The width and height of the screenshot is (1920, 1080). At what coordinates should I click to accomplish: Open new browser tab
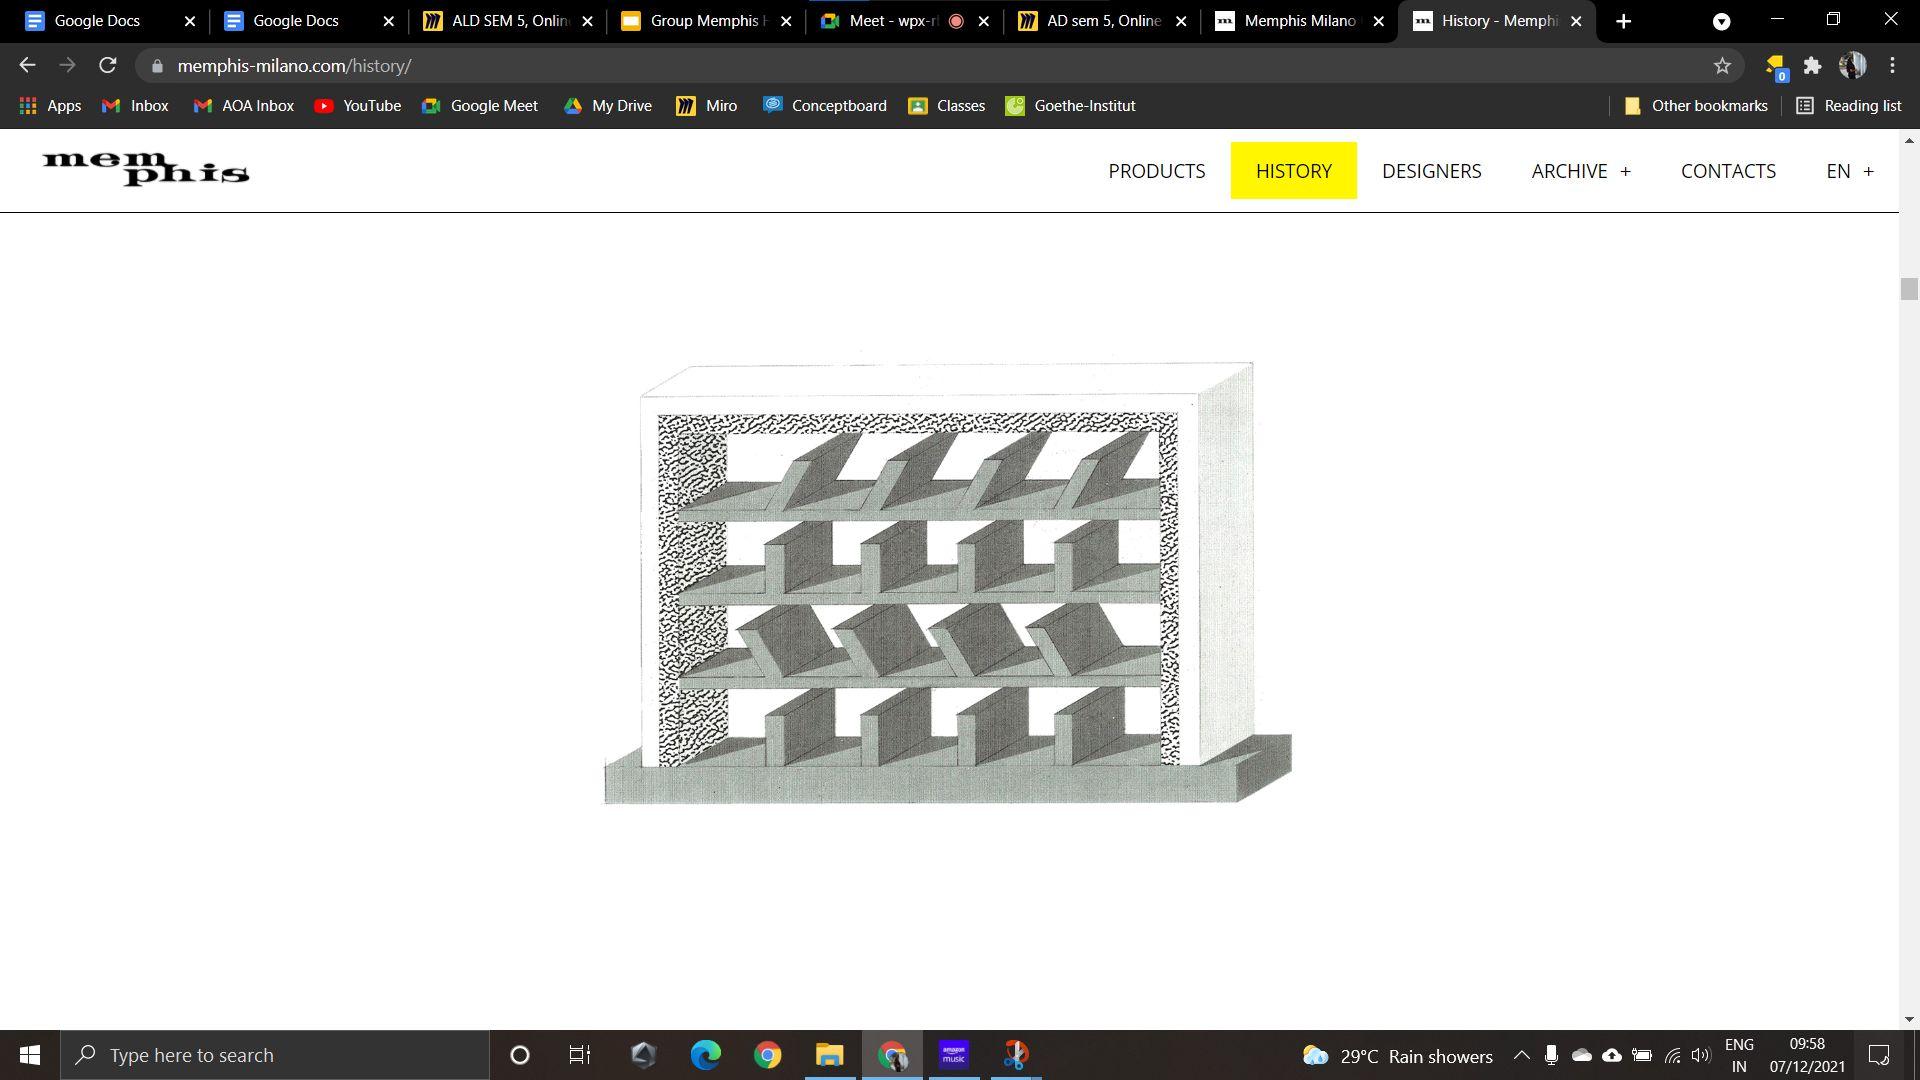(1623, 21)
